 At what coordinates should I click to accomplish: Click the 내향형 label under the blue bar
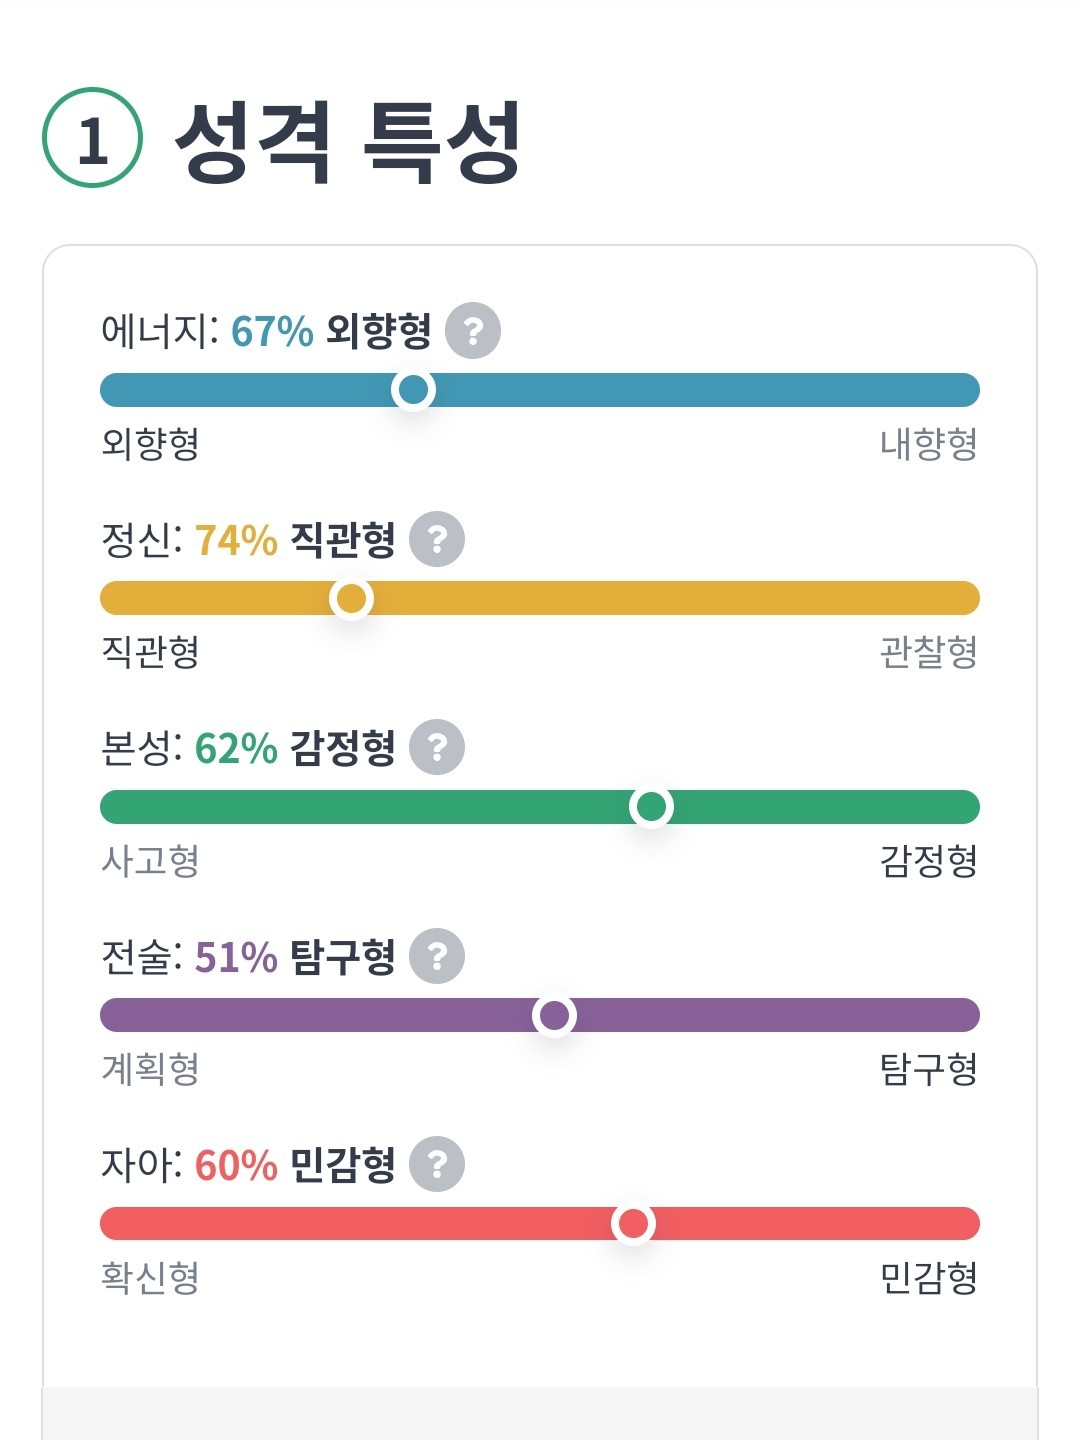tap(928, 444)
